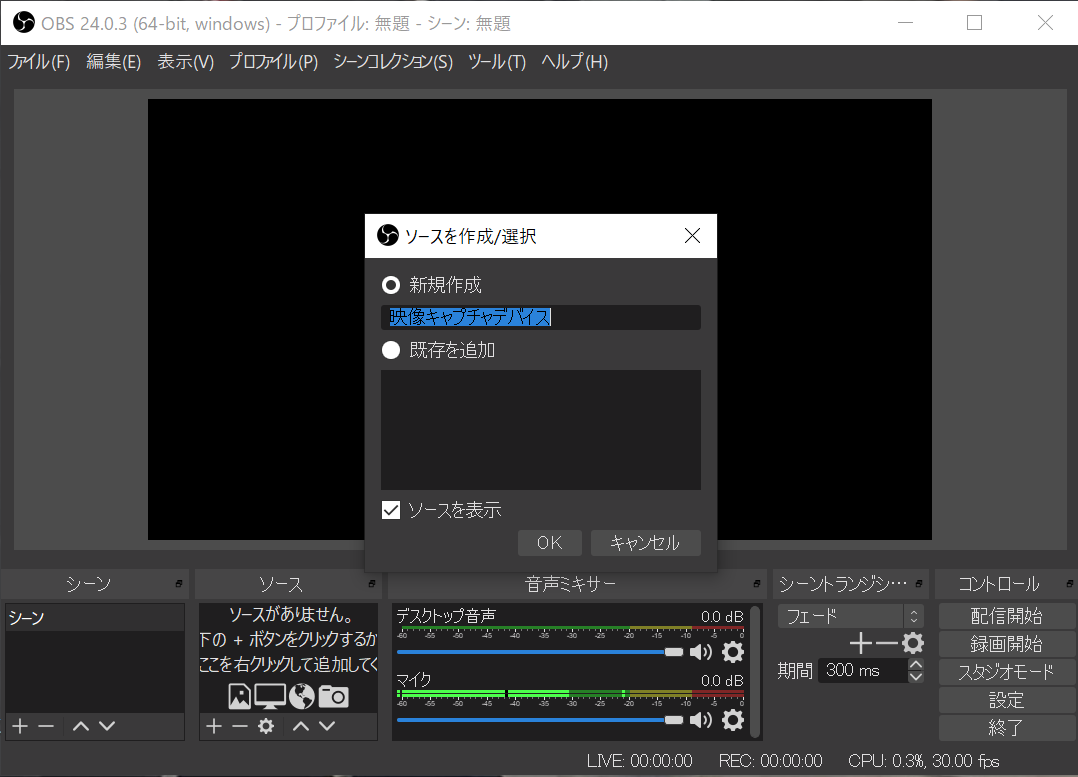Click 録画開始 to start recording

1006,644
